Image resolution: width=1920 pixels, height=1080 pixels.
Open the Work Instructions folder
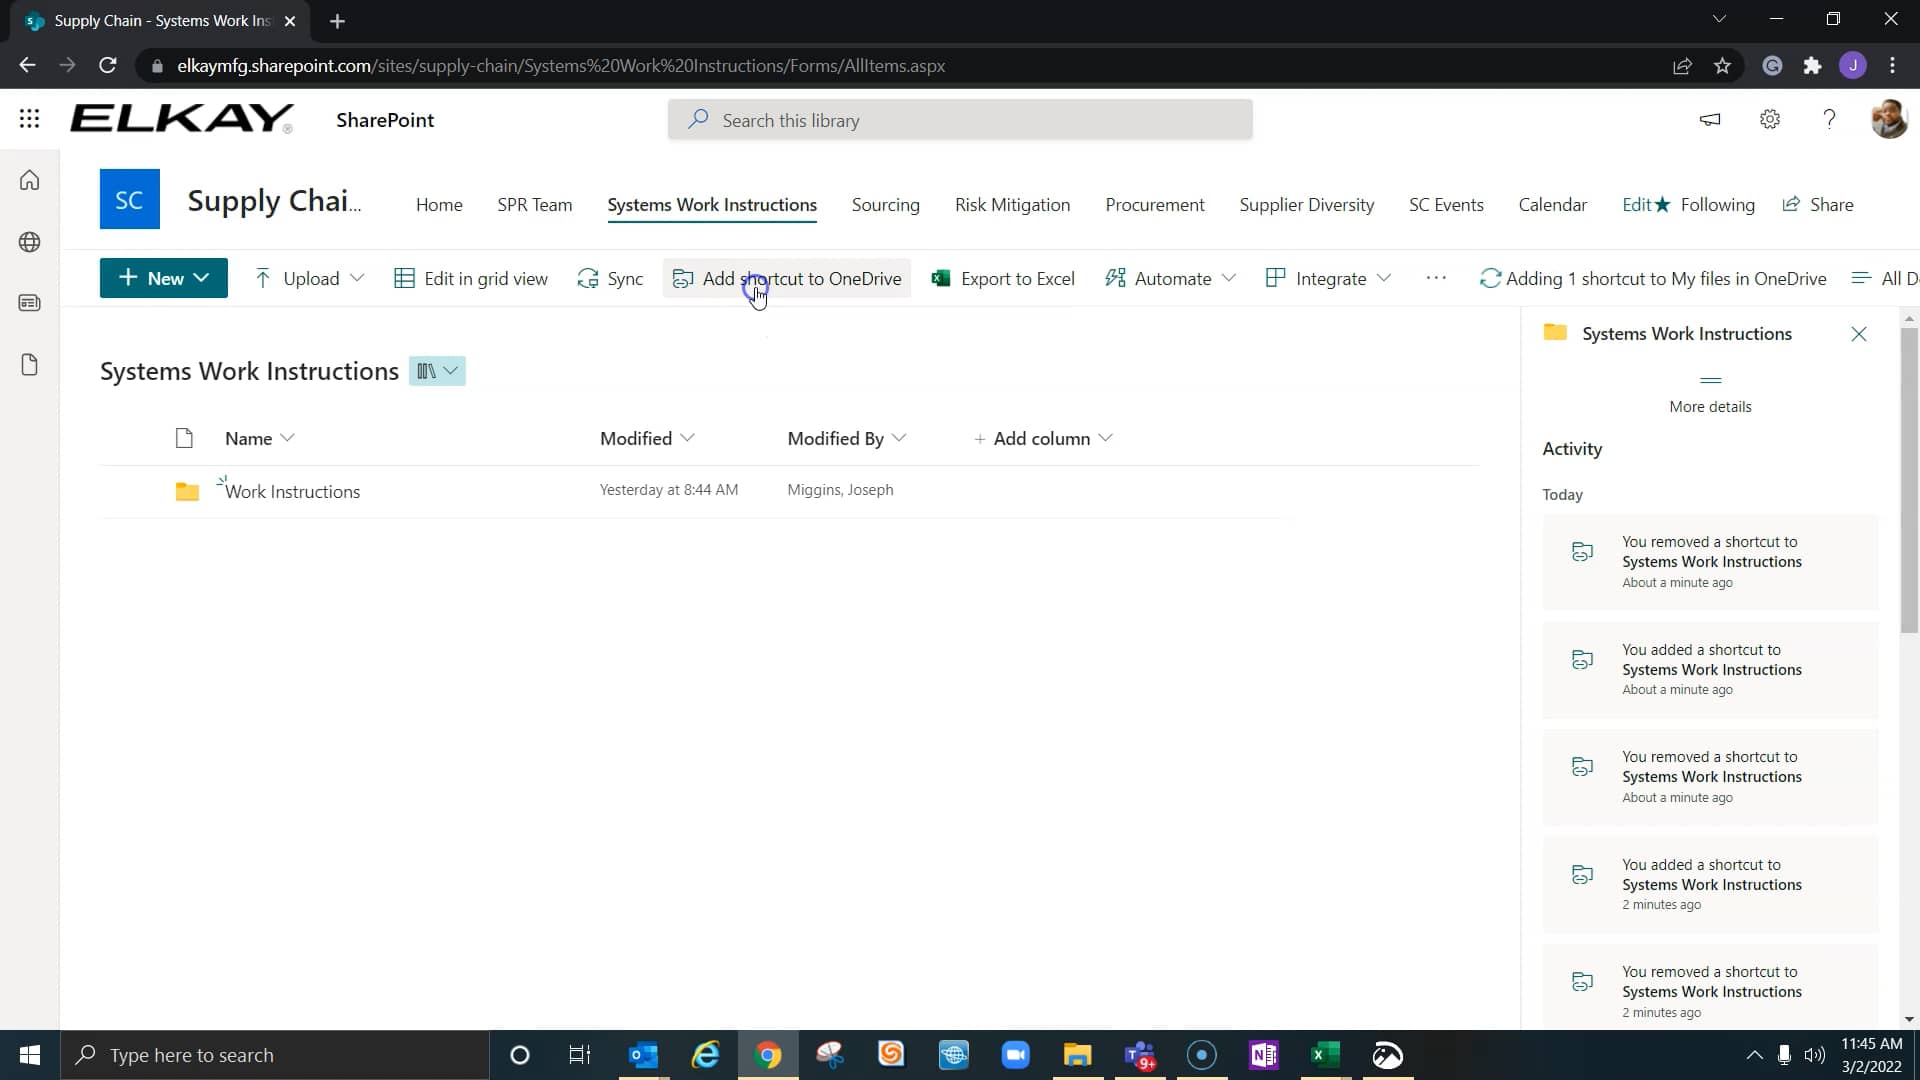pyautogui.click(x=291, y=491)
